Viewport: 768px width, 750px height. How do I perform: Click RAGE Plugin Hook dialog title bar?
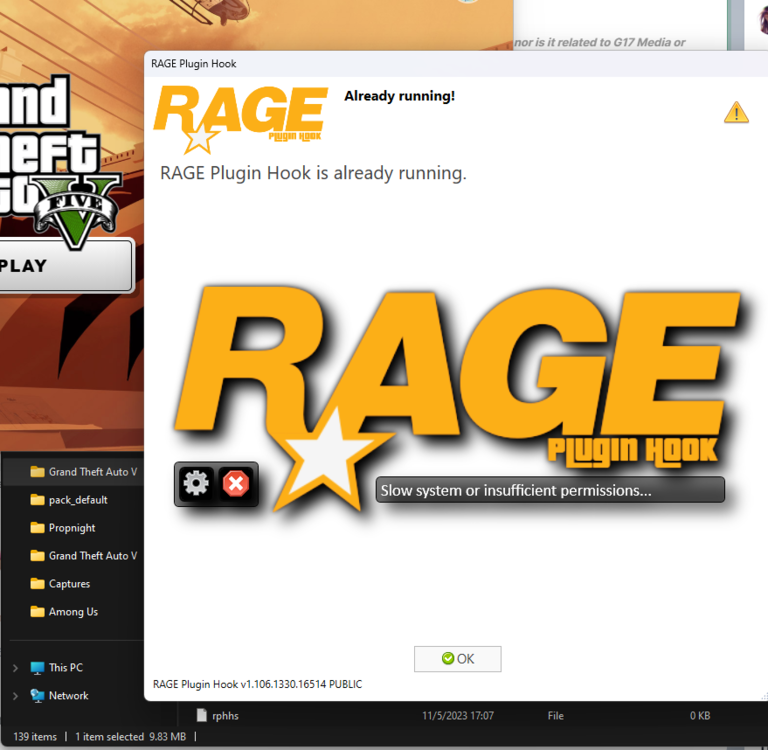(x=456, y=64)
